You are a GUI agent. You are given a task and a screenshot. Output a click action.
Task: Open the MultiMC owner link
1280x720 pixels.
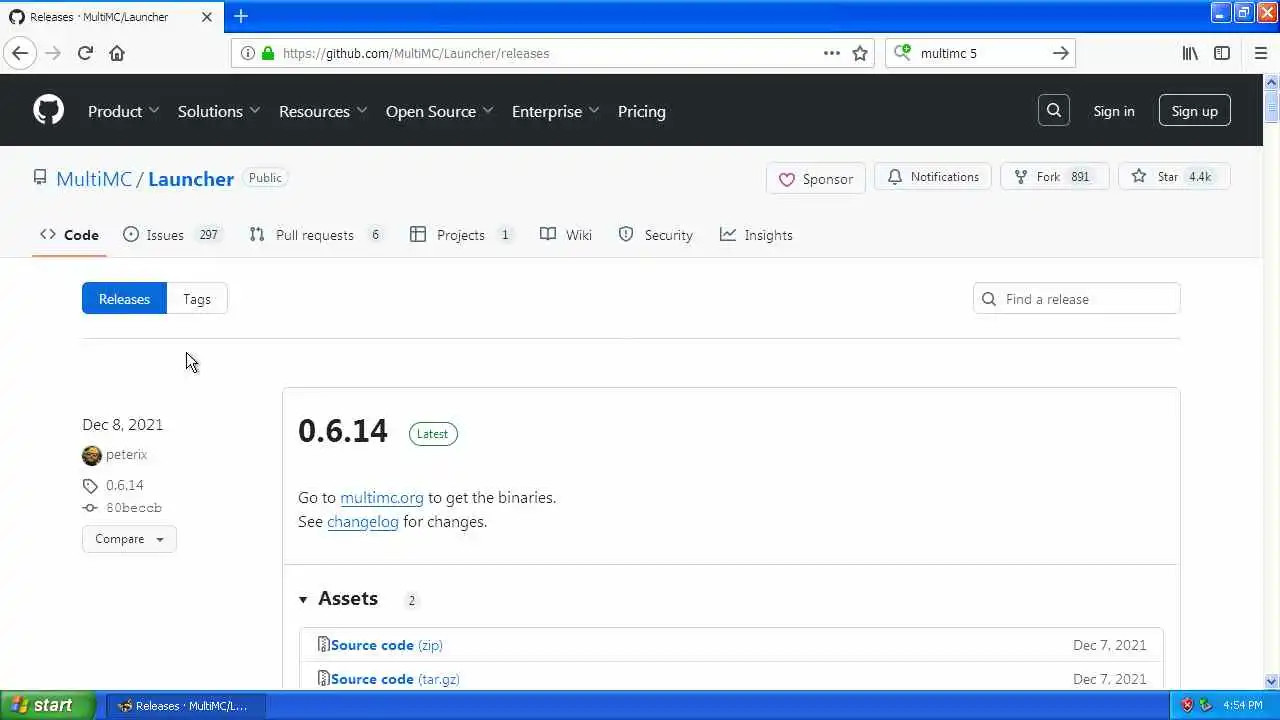pos(94,179)
